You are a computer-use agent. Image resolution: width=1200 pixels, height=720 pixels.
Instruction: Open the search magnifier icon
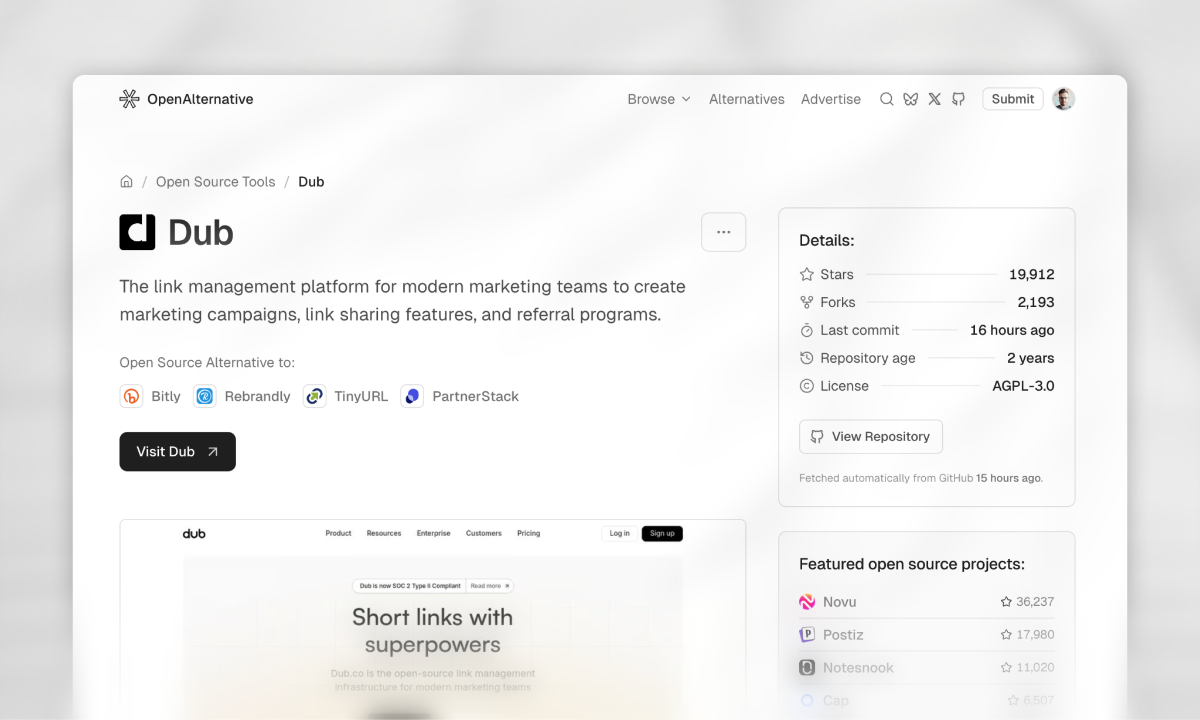coord(886,99)
